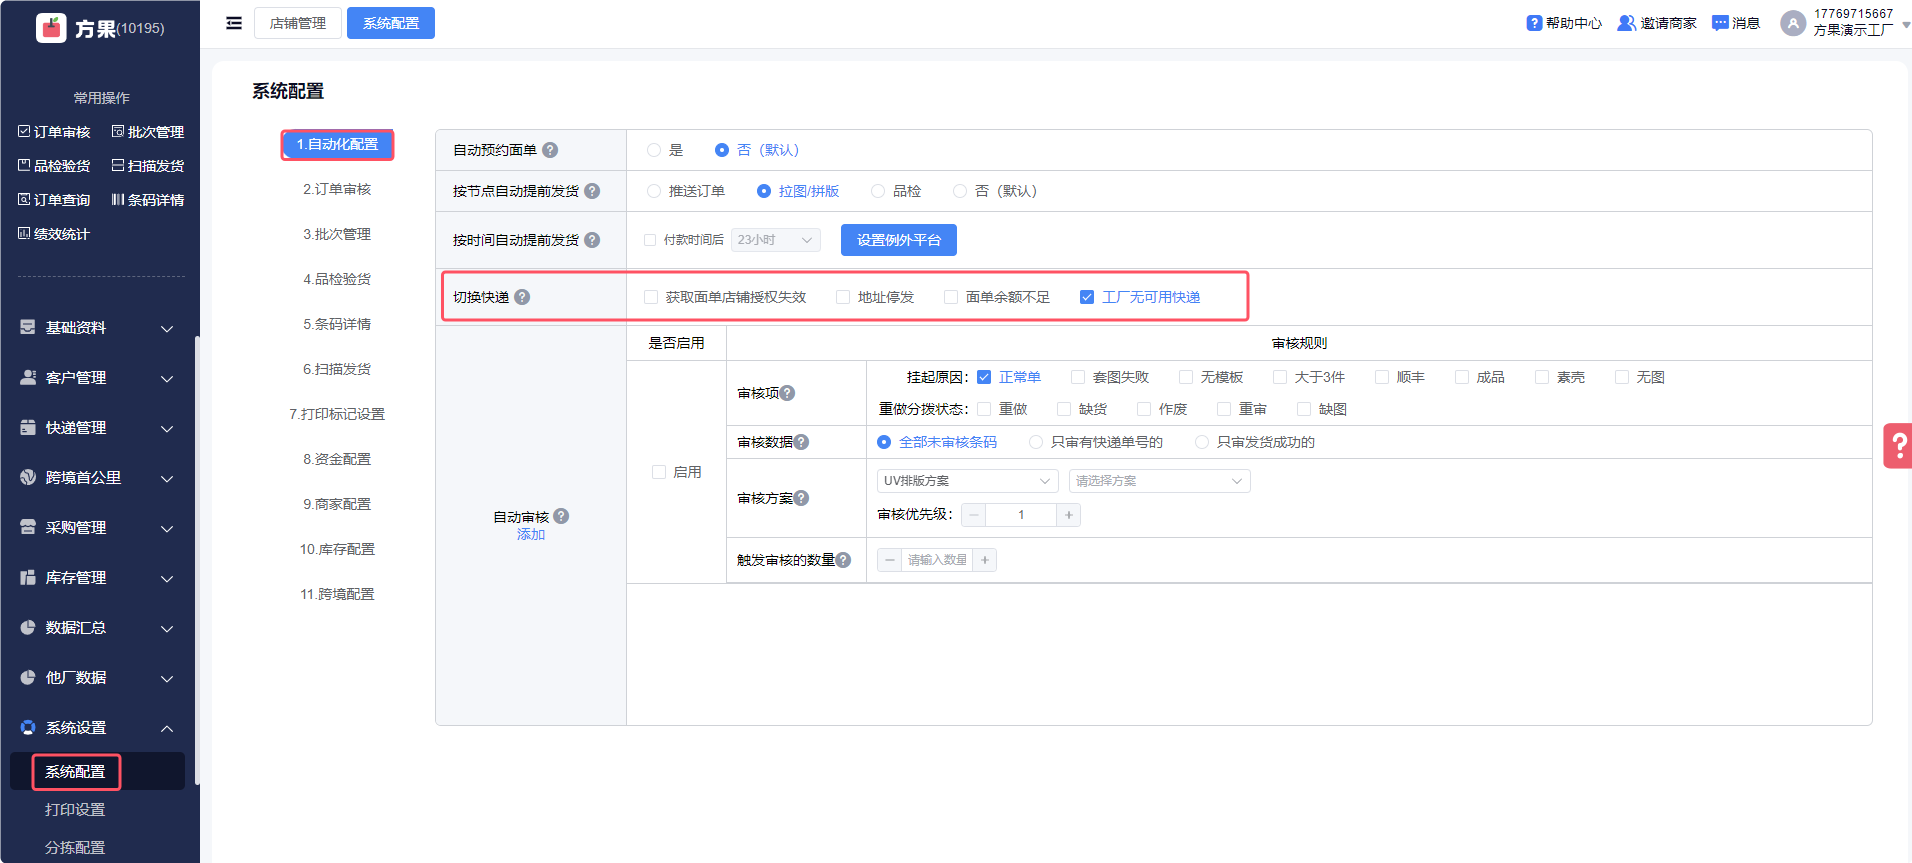Open the 帮助中心 help center icon

(1534, 23)
